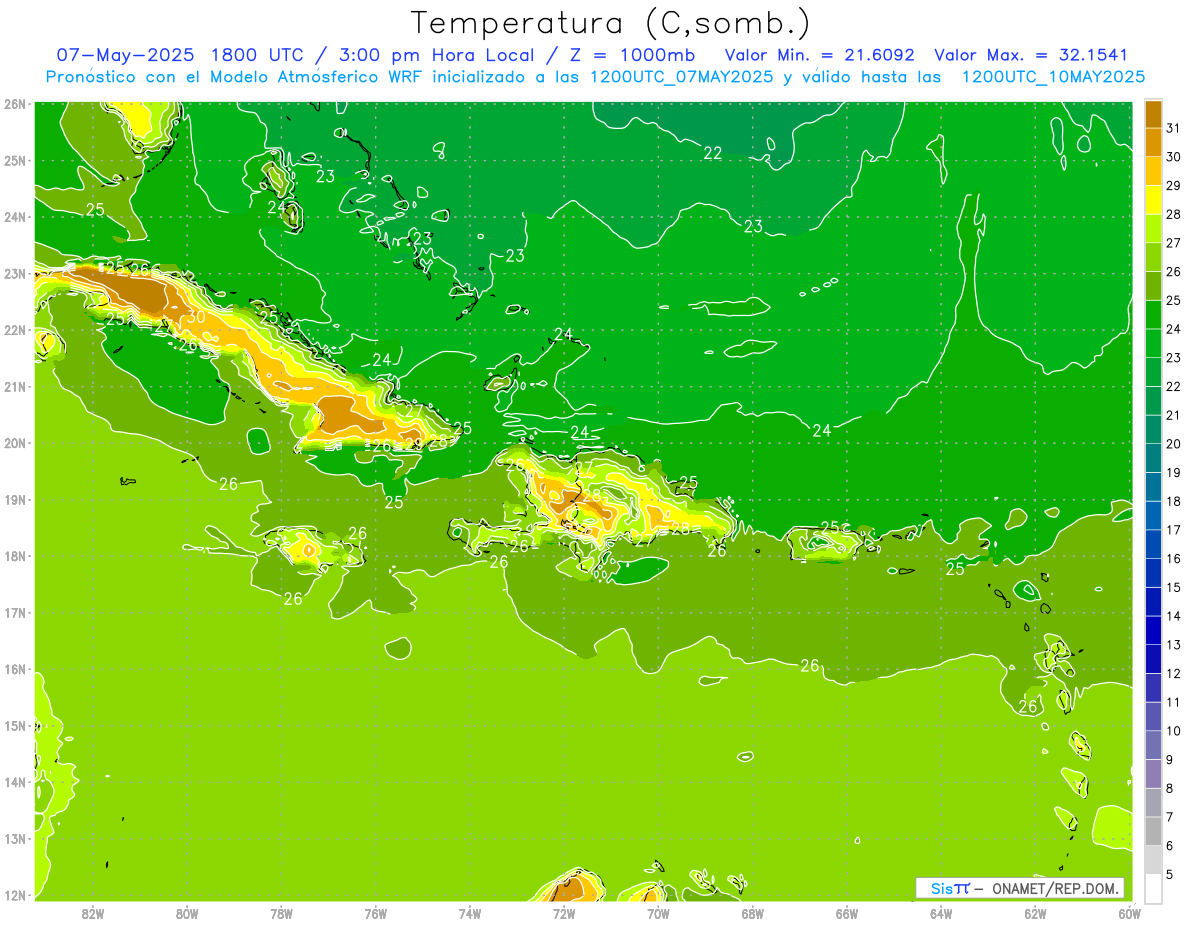Click the 70W longitude axis label
Image resolution: width=1200 pixels, height=927 pixels.
(658, 912)
